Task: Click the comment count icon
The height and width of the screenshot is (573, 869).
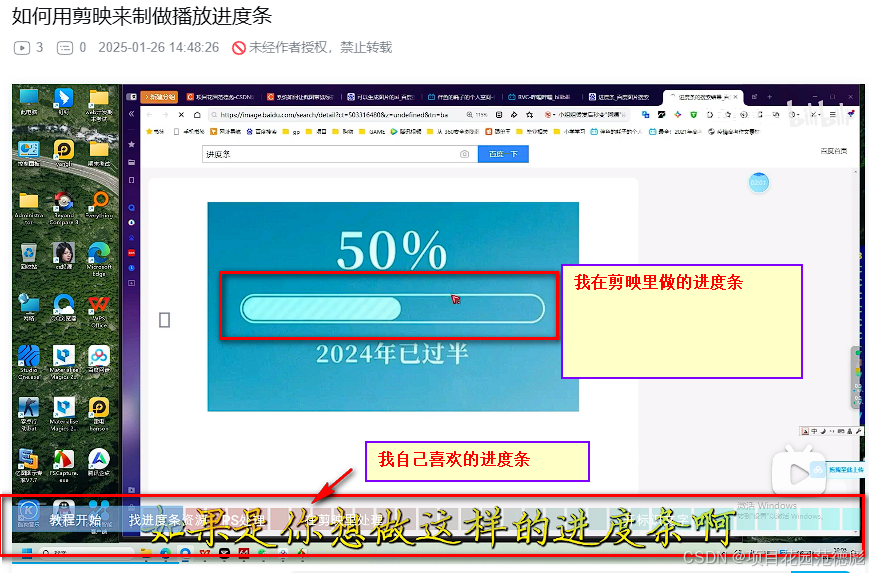Action: [65, 48]
